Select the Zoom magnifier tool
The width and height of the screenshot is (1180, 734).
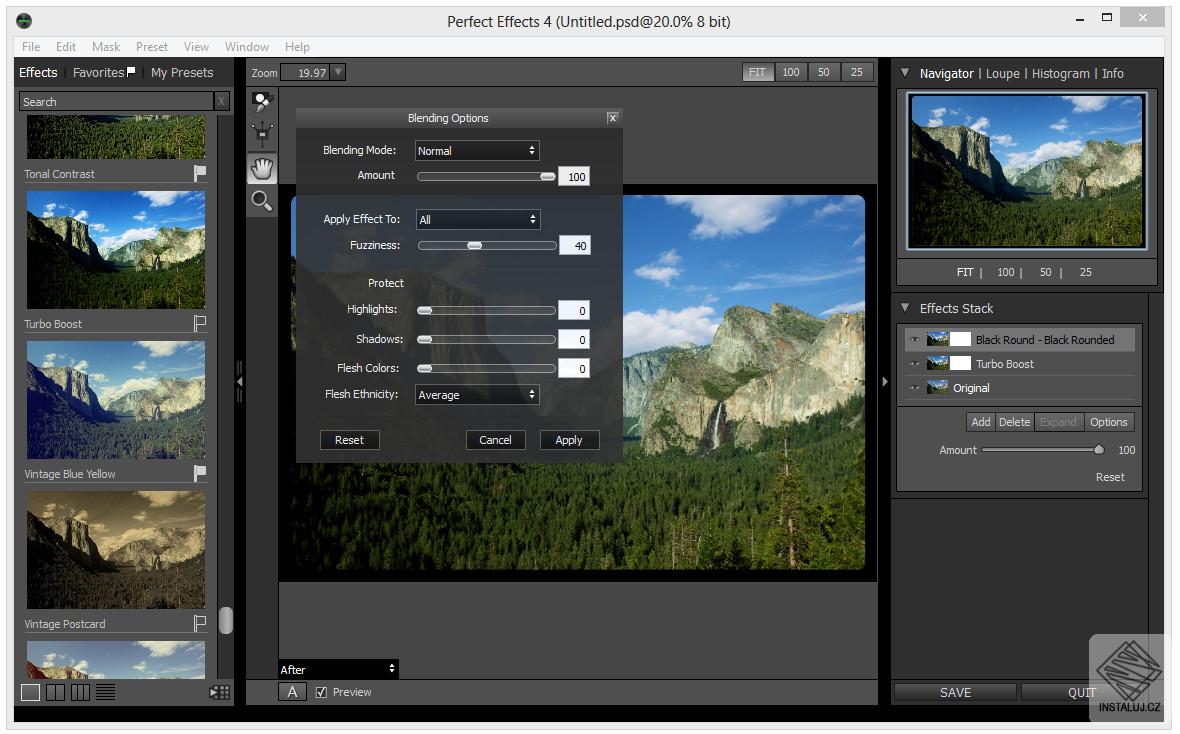pos(262,201)
